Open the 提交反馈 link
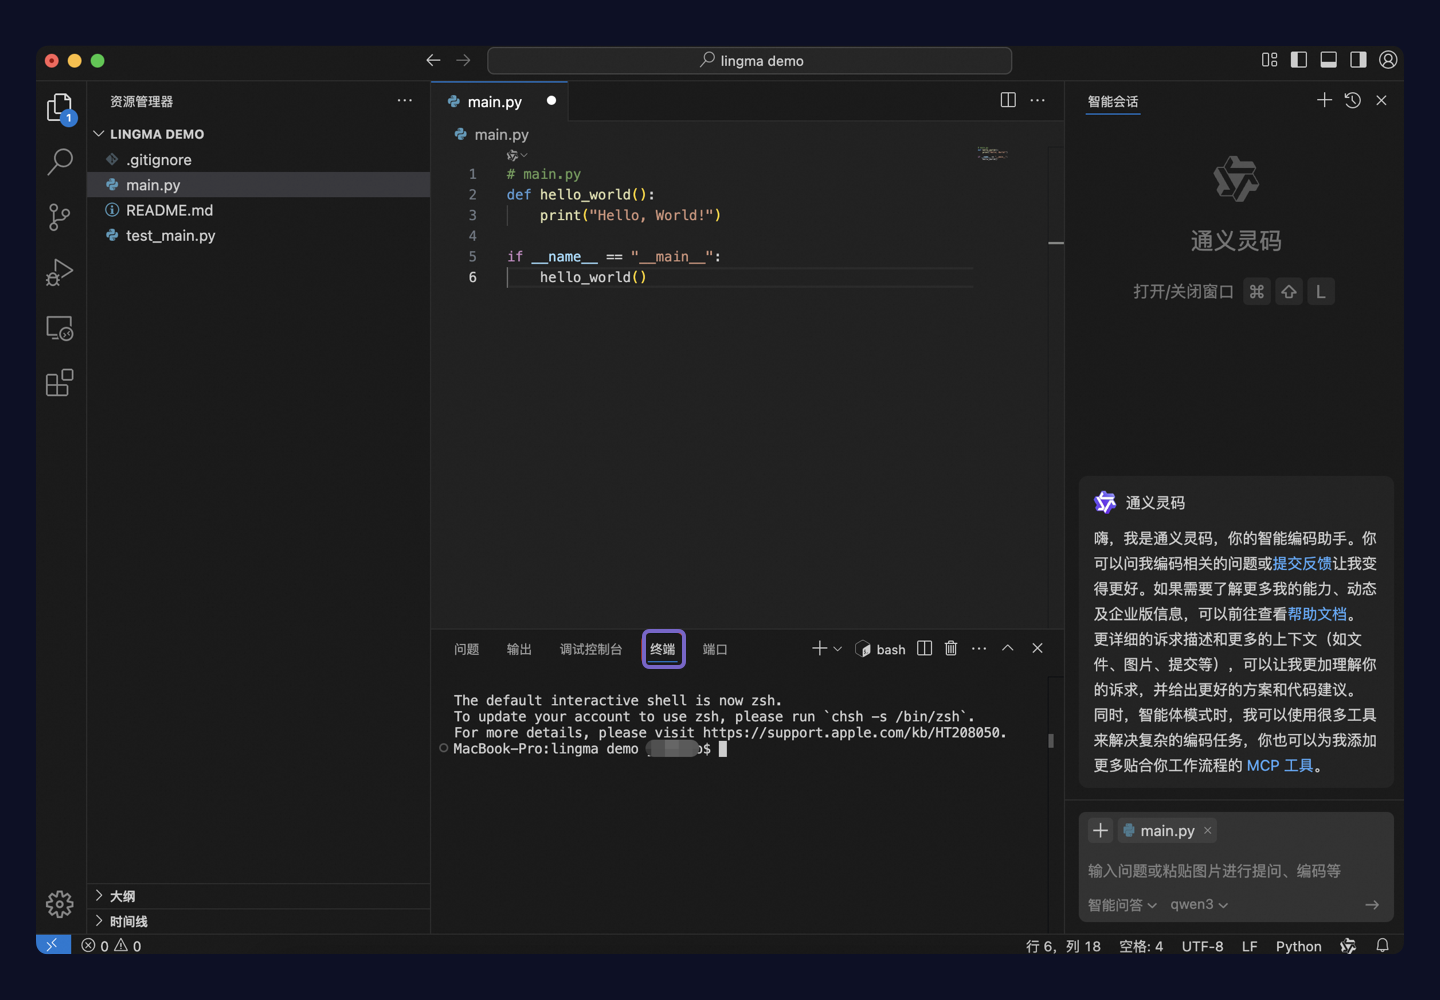Image resolution: width=1440 pixels, height=1000 pixels. point(1302,563)
